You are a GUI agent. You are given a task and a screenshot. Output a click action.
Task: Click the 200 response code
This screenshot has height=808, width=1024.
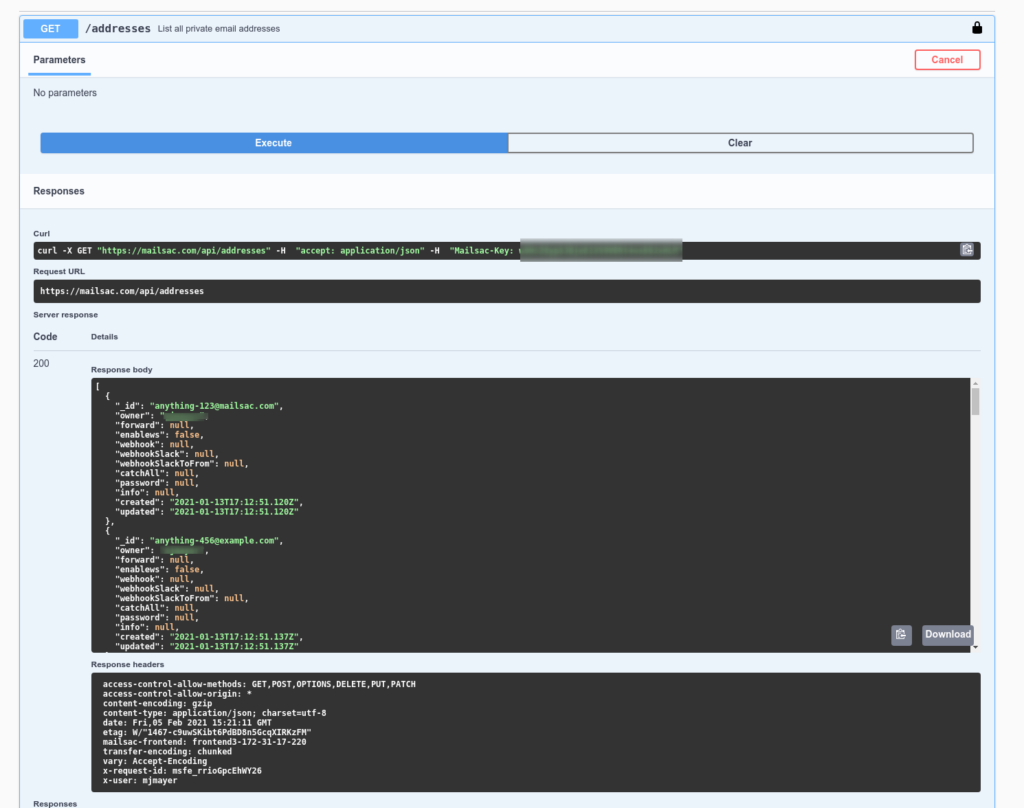tap(41, 363)
